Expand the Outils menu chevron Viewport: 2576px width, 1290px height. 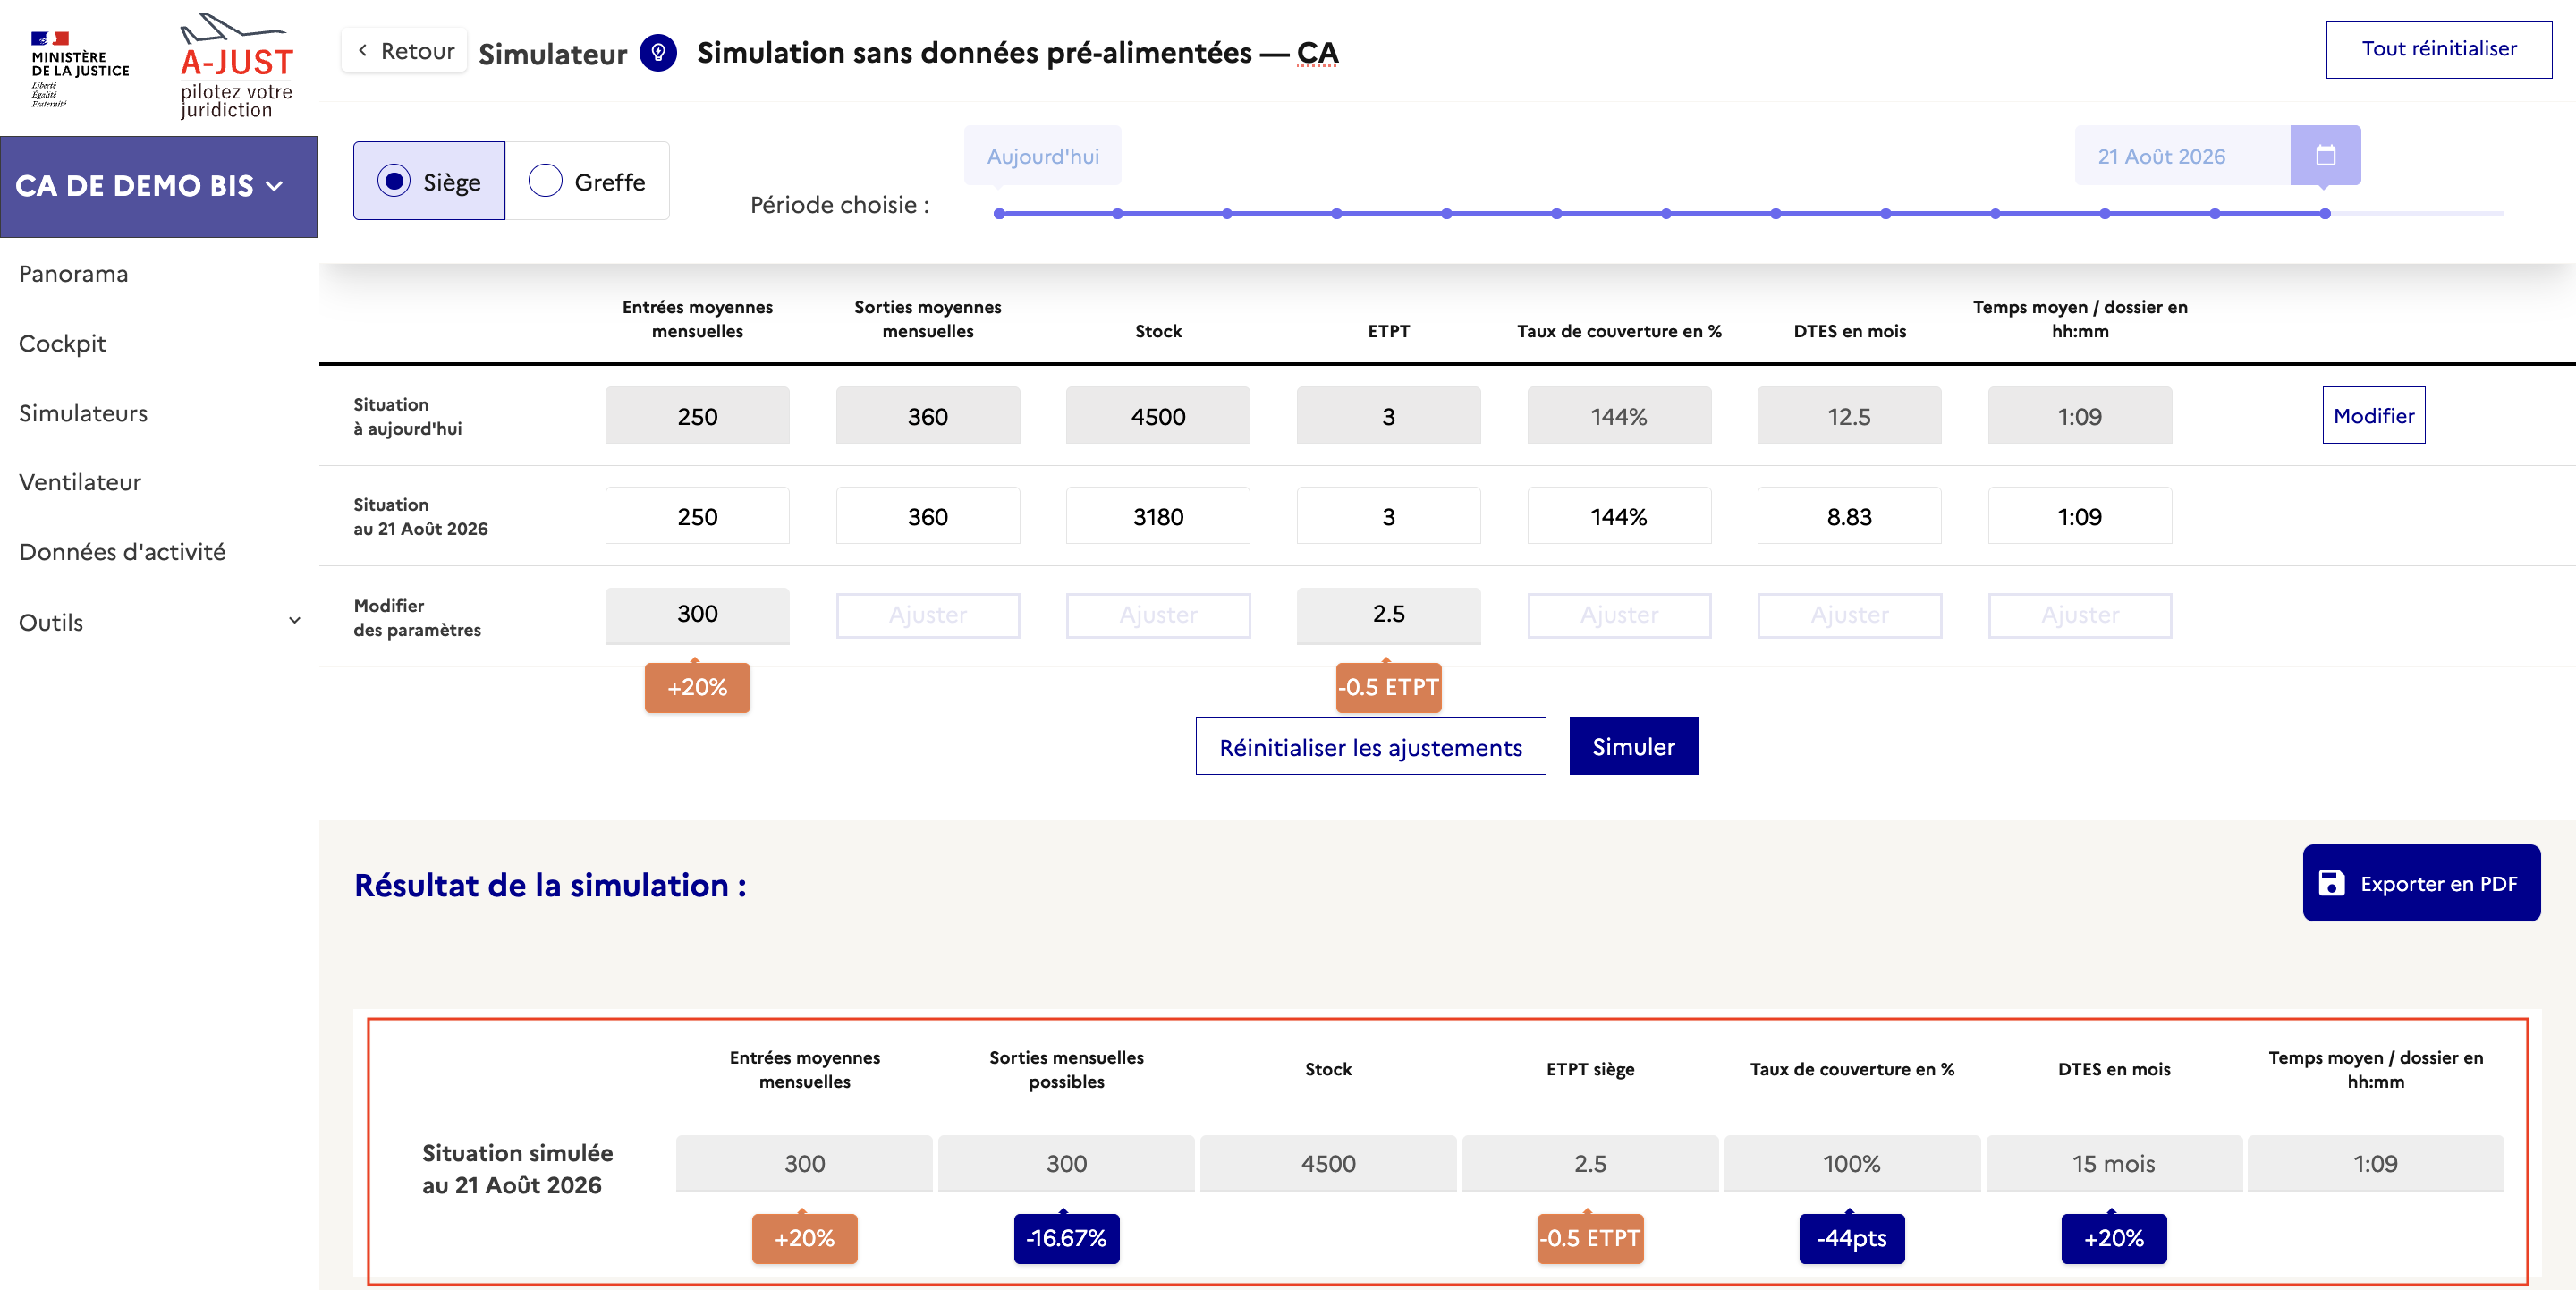click(294, 621)
